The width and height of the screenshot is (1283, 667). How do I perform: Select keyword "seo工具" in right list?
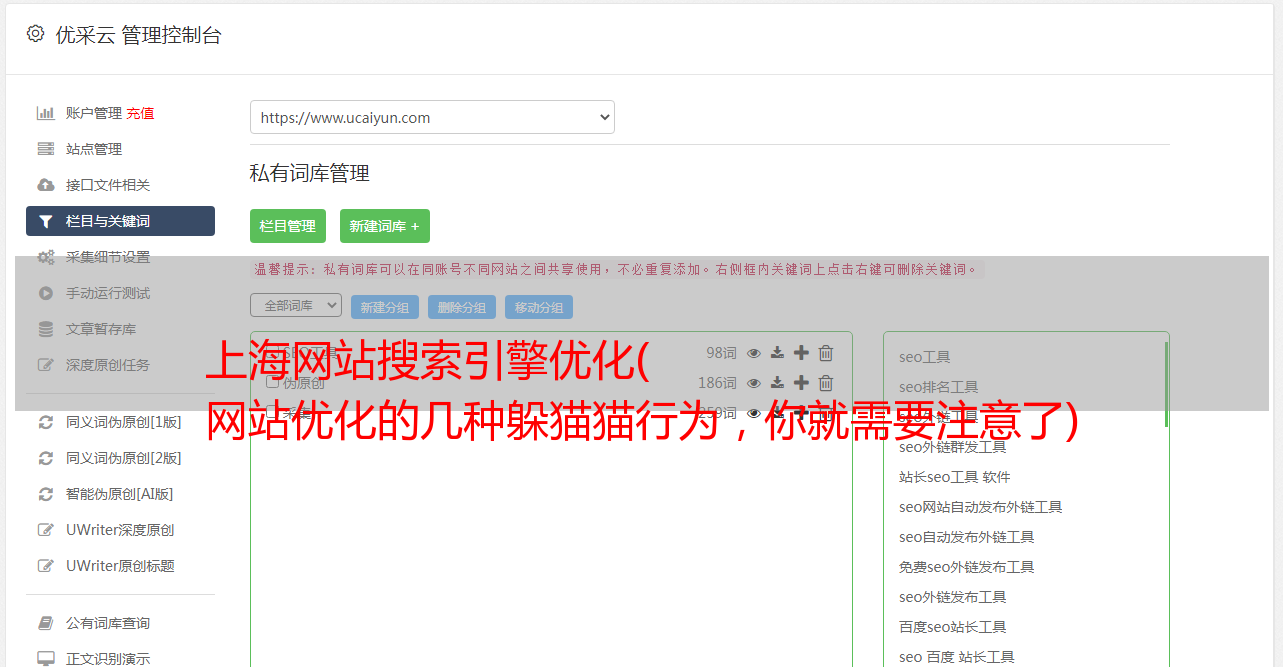pyautogui.click(x=925, y=357)
